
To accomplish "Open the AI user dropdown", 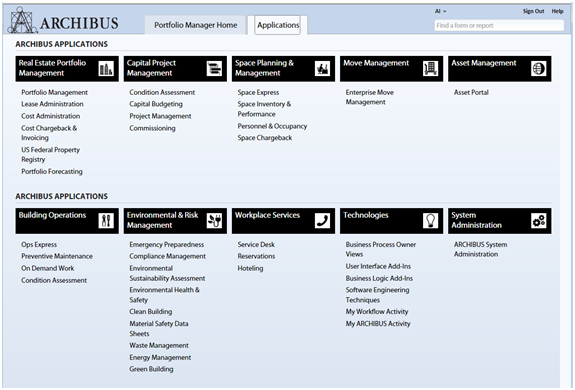I will 440,11.
